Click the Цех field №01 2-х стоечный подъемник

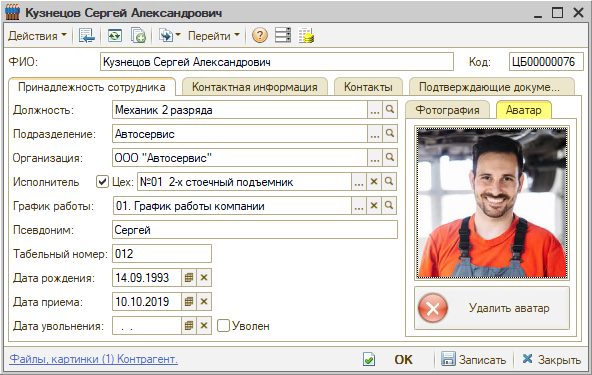click(x=245, y=182)
